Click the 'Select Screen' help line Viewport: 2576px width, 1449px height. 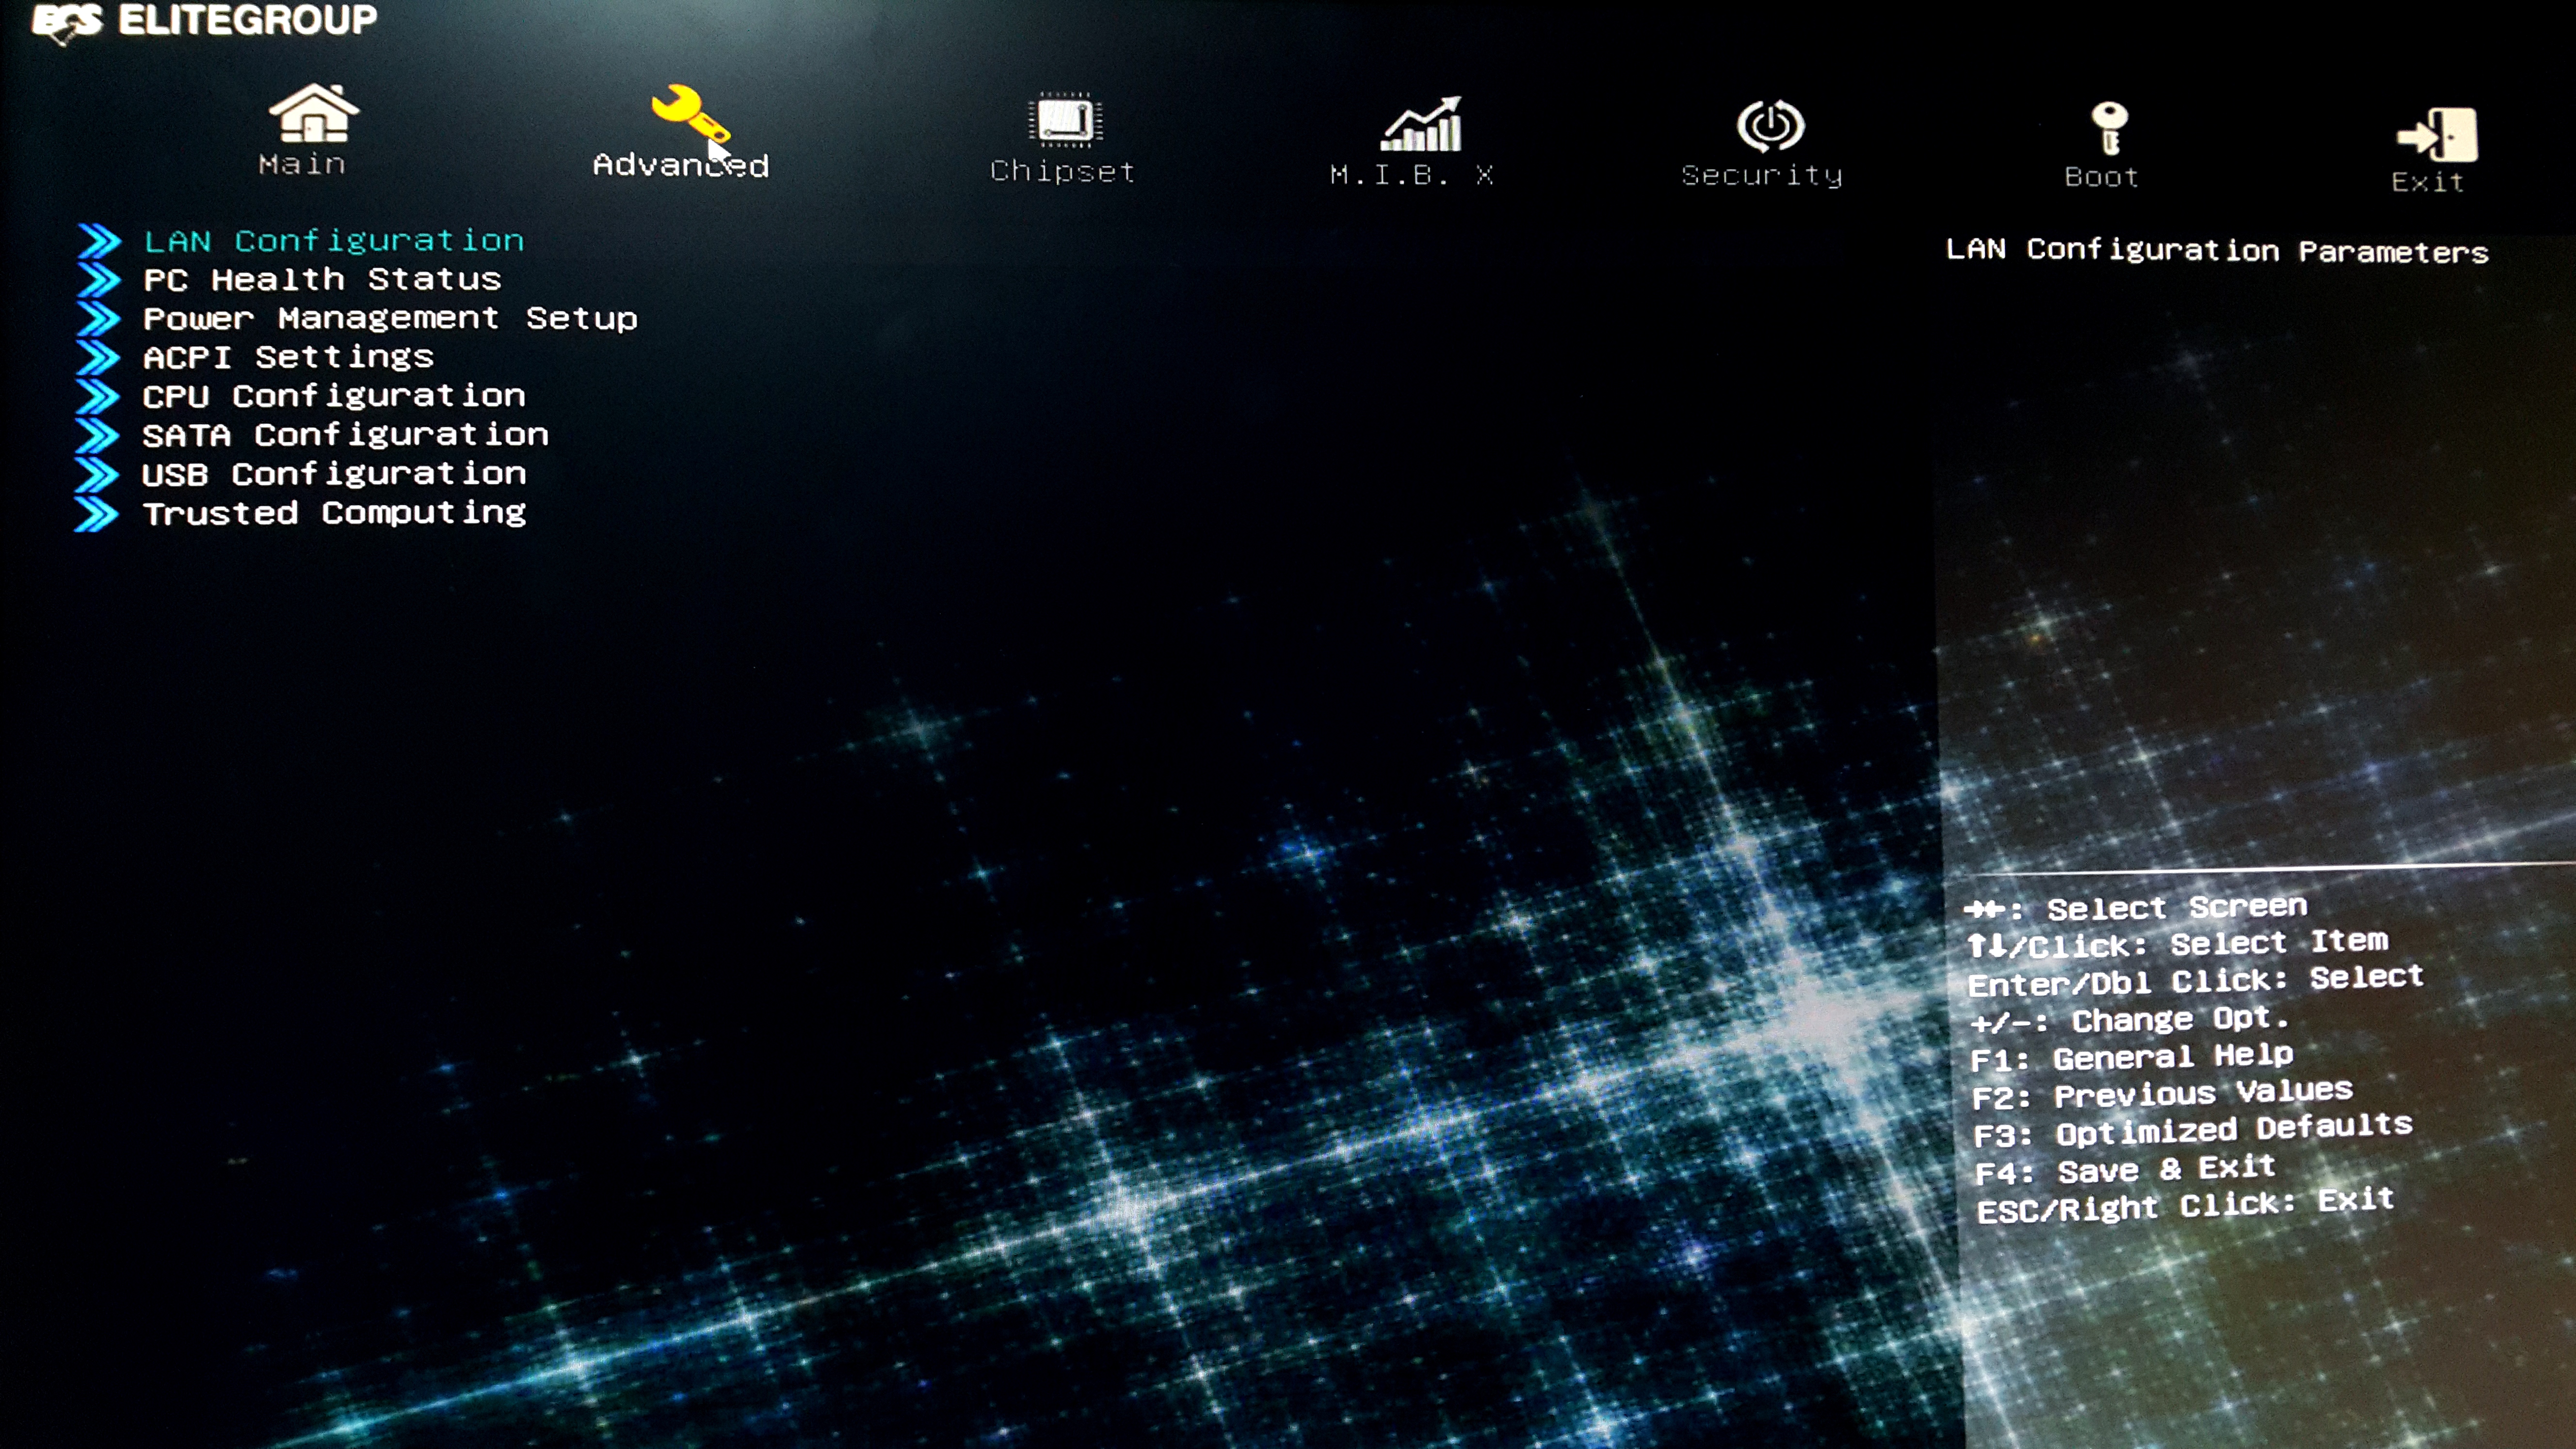[x=2135, y=907]
